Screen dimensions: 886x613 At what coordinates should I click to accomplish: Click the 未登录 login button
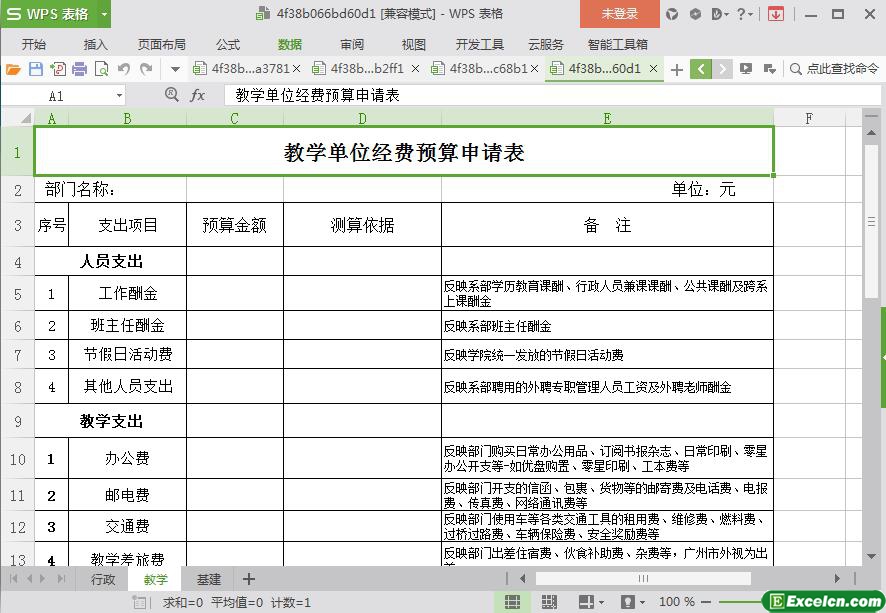click(x=619, y=14)
